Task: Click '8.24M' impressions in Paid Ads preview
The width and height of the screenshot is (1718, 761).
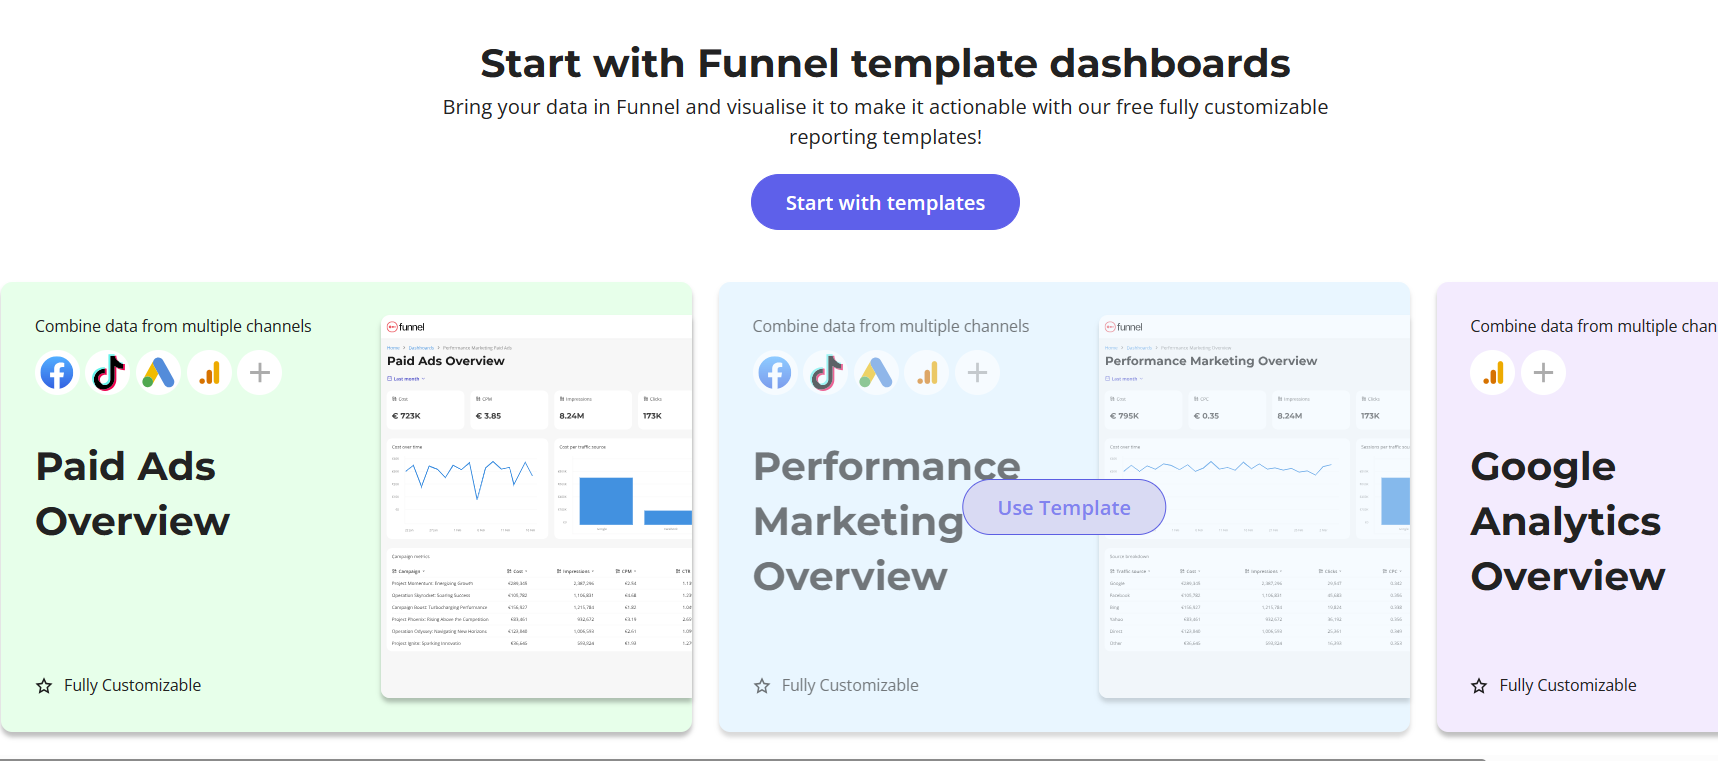Action: tap(572, 416)
